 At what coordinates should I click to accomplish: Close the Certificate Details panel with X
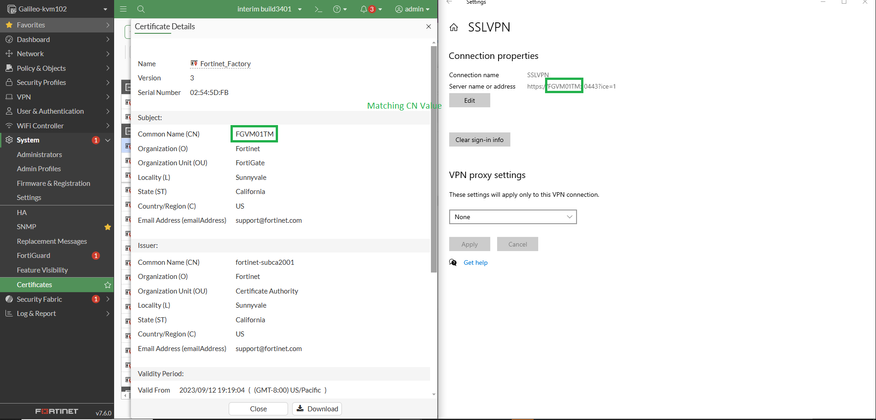point(429,26)
